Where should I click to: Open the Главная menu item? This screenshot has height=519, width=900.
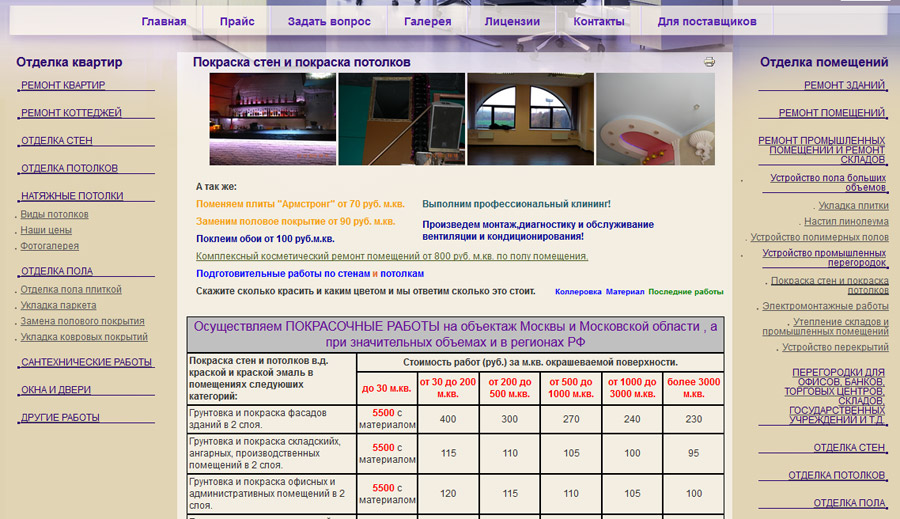(x=163, y=21)
